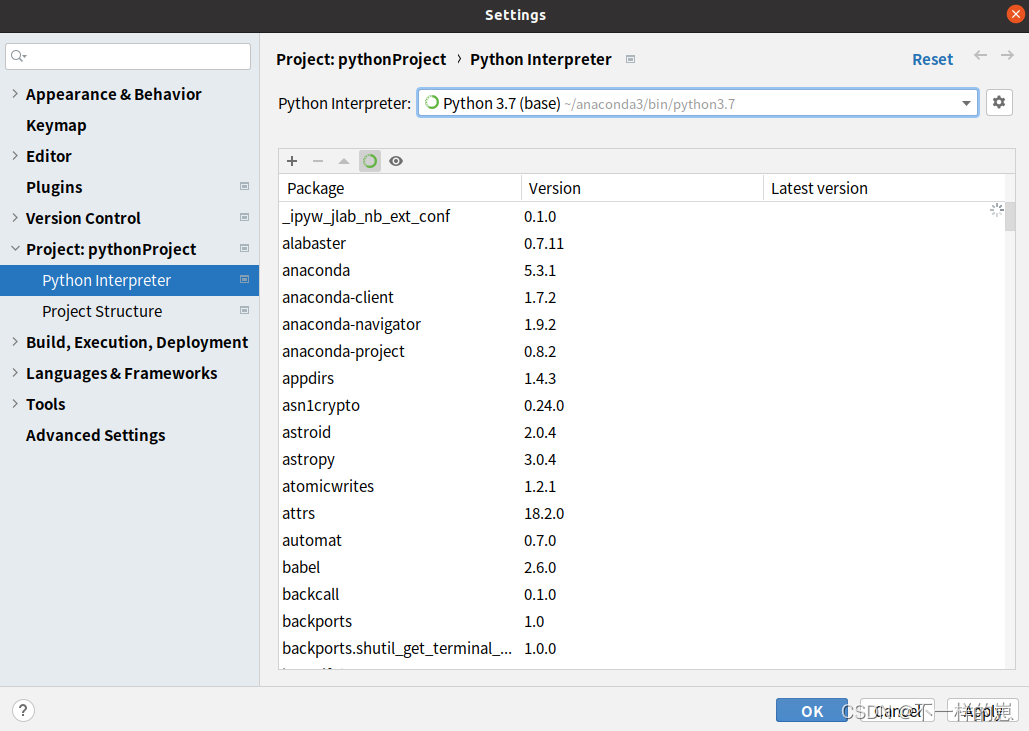Screen dimensions: 1029x731
Task: Click version 18.2.0 of attrs
Action: coord(544,513)
